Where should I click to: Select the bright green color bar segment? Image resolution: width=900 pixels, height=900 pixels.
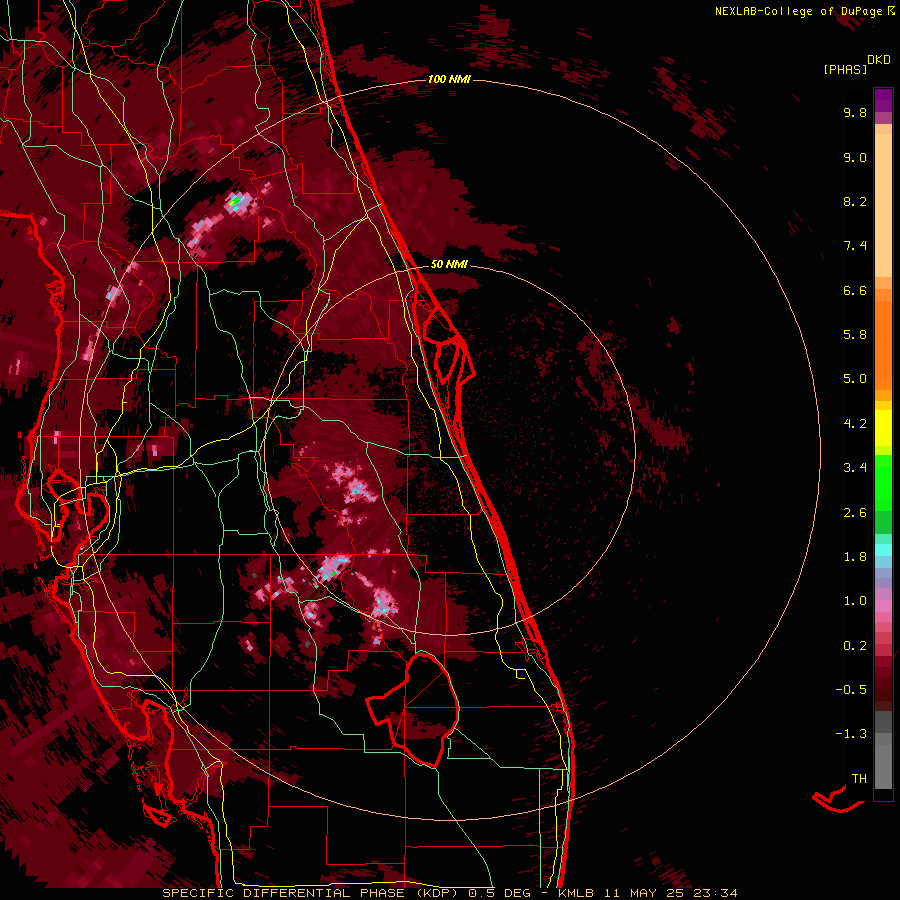click(883, 483)
